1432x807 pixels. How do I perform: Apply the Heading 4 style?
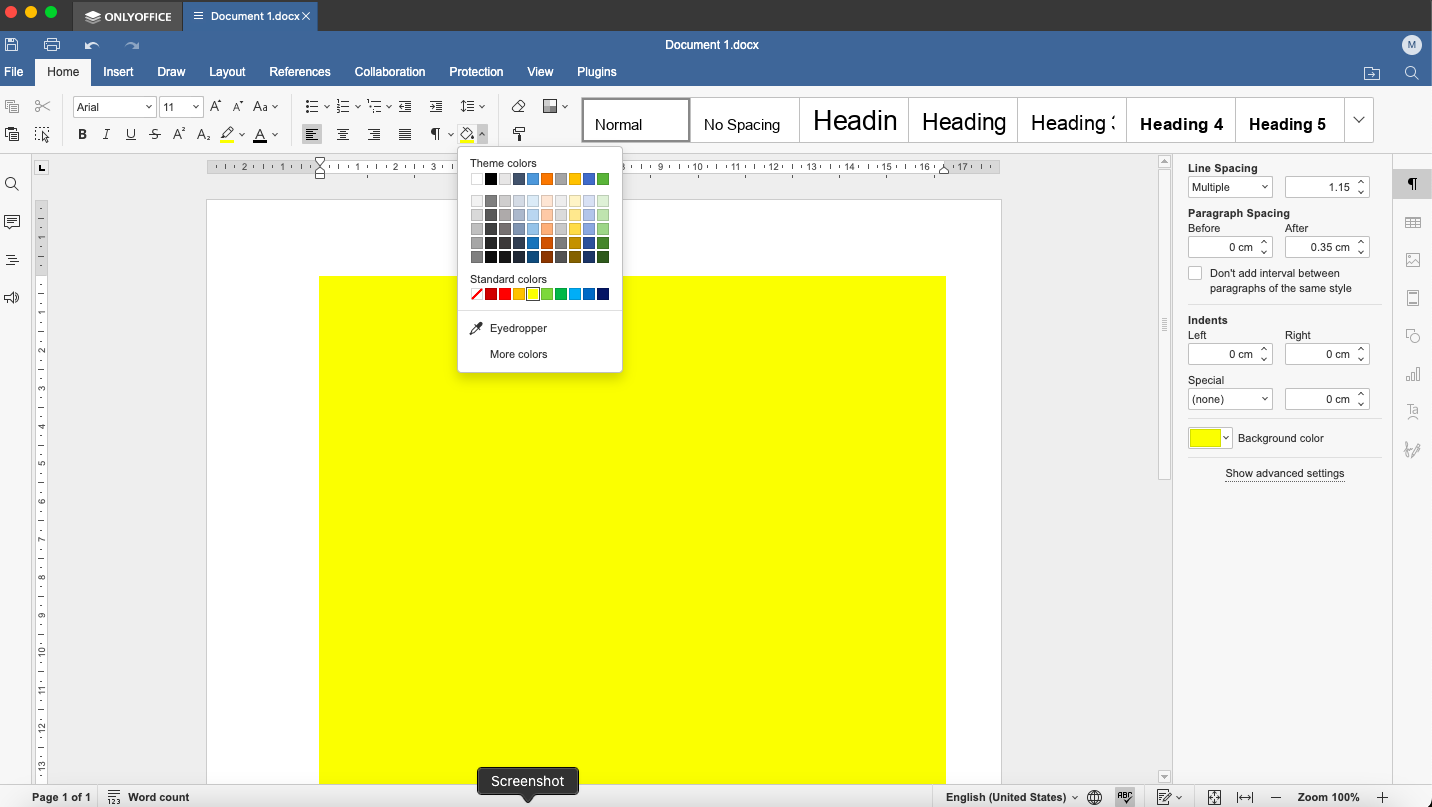coord(1181,120)
